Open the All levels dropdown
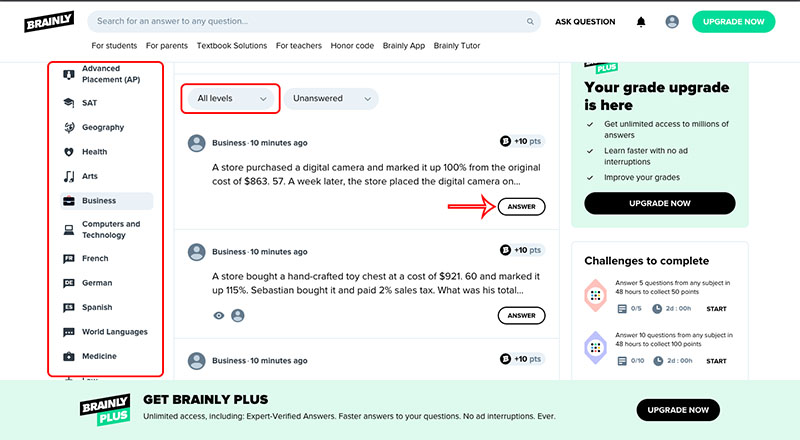 (x=231, y=99)
